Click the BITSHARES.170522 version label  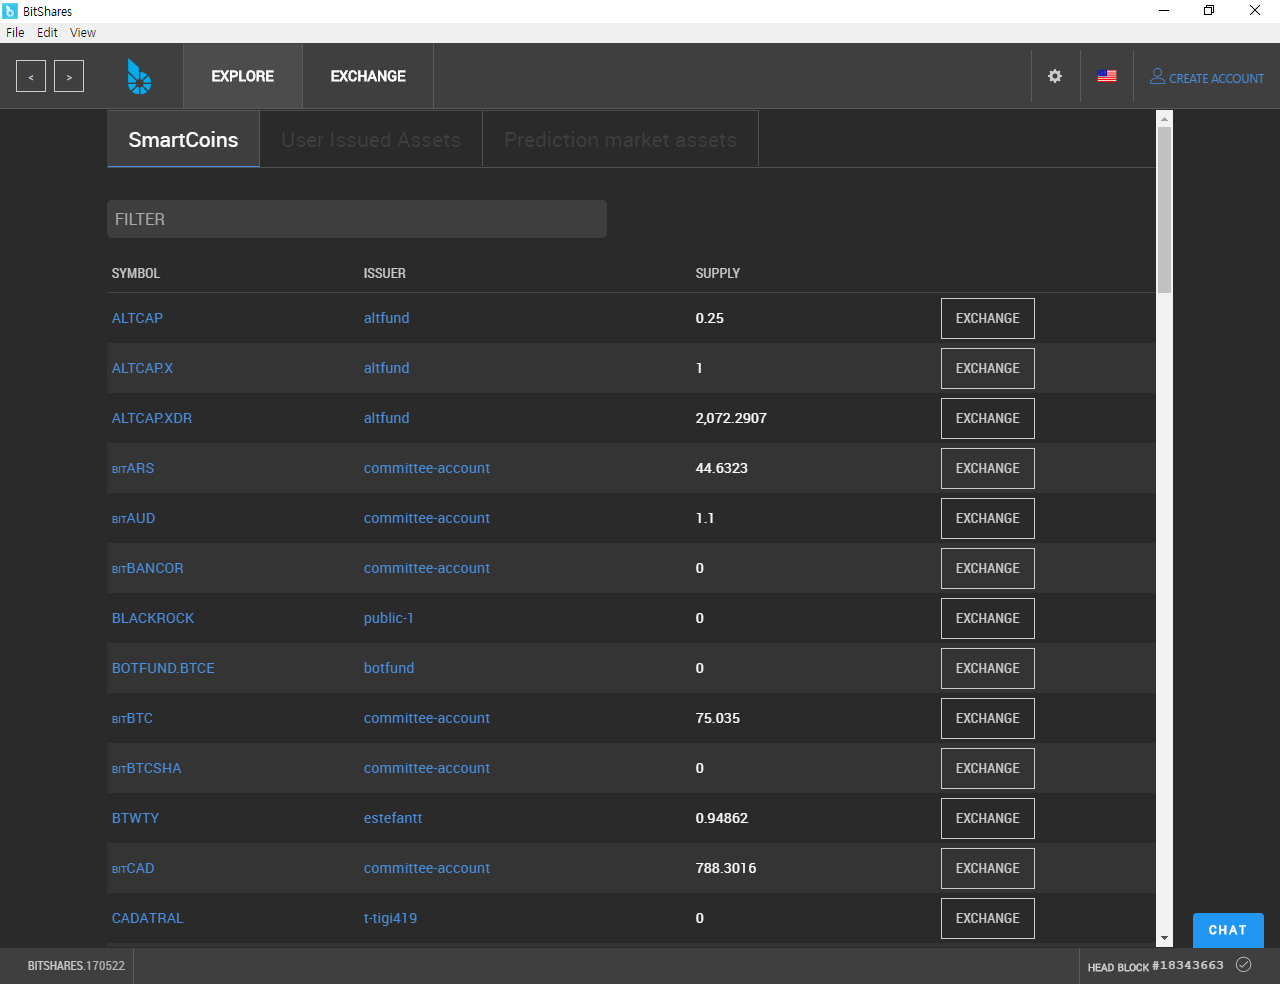pos(76,966)
